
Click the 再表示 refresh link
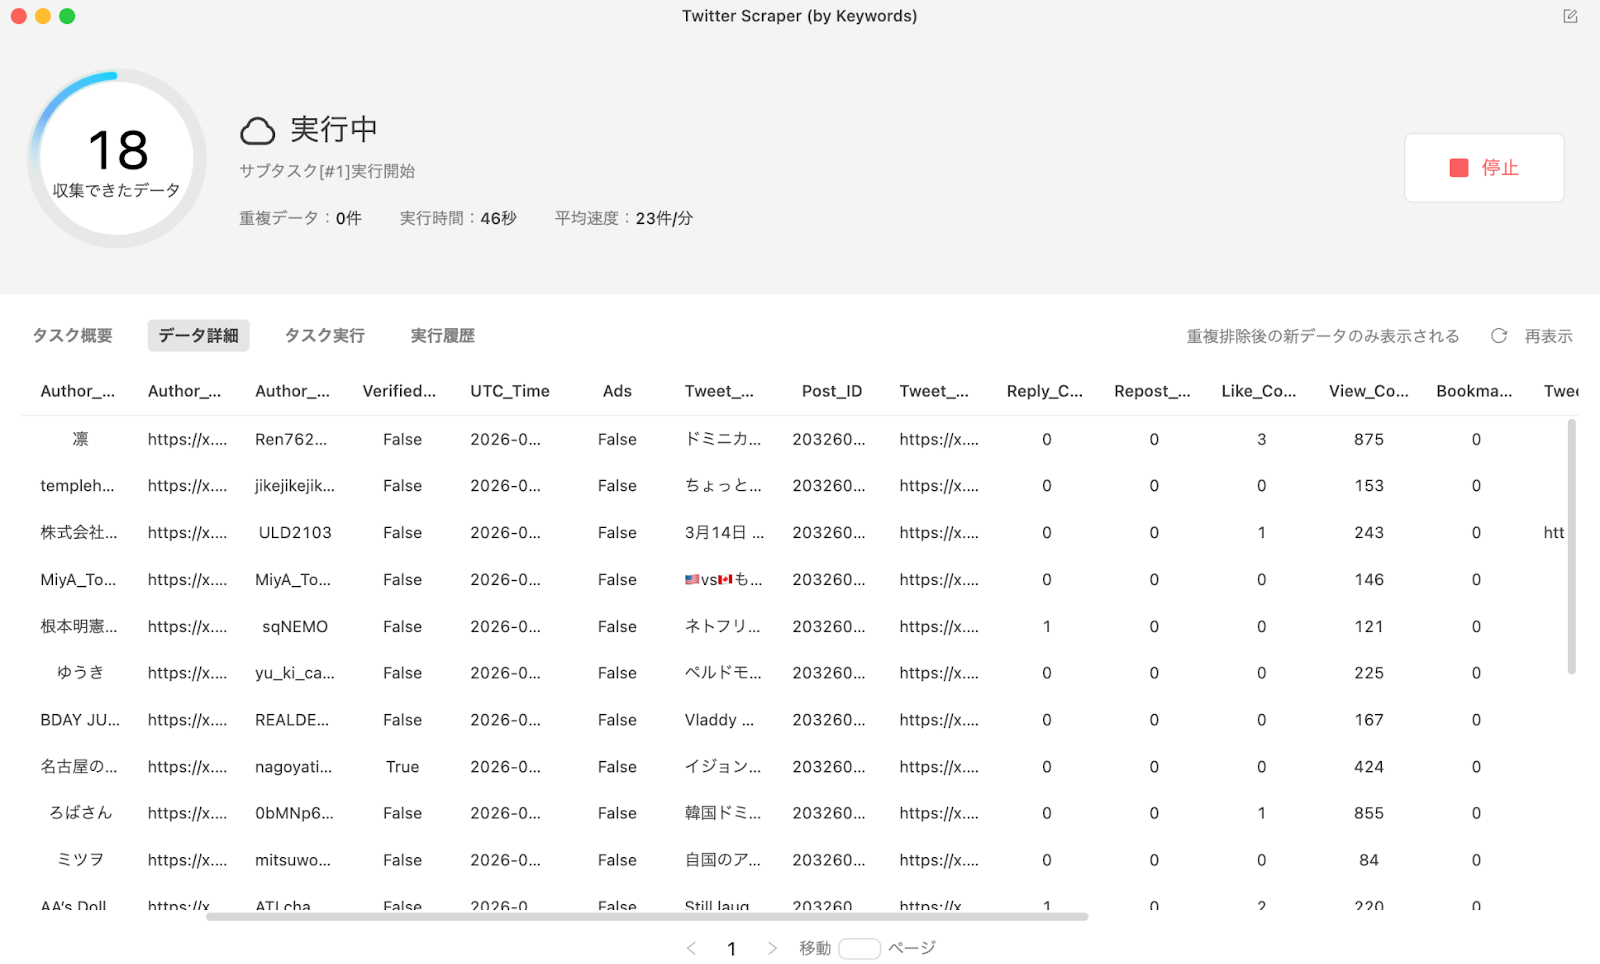(x=1548, y=336)
